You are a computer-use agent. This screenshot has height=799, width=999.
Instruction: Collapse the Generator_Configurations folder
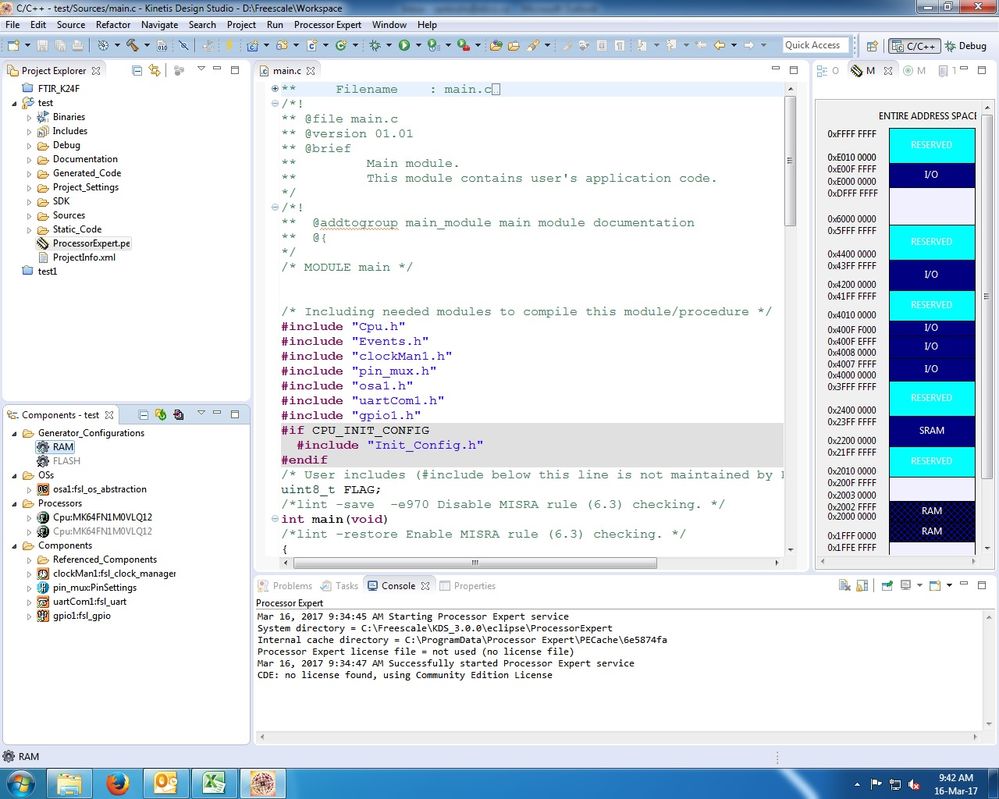click(x=14, y=433)
